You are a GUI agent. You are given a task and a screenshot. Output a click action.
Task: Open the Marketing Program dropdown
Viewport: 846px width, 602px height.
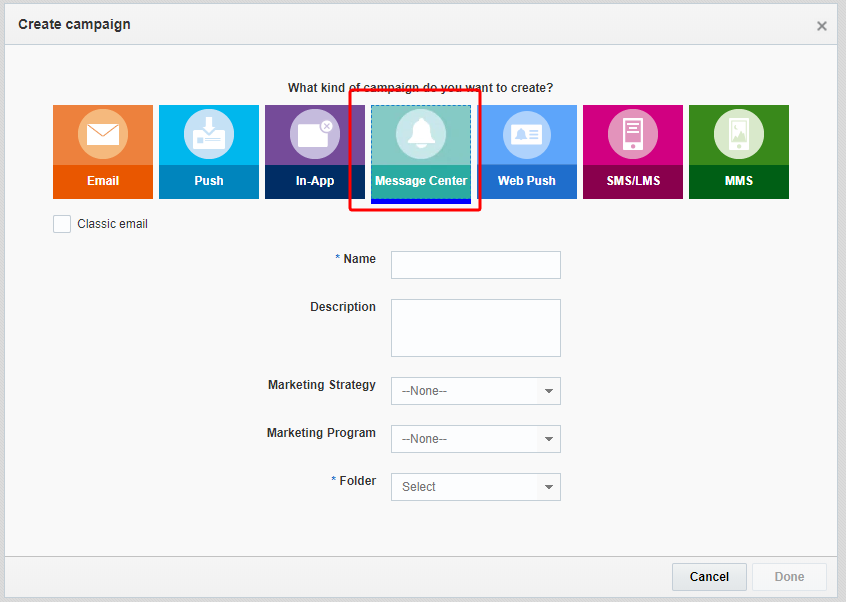coord(476,439)
